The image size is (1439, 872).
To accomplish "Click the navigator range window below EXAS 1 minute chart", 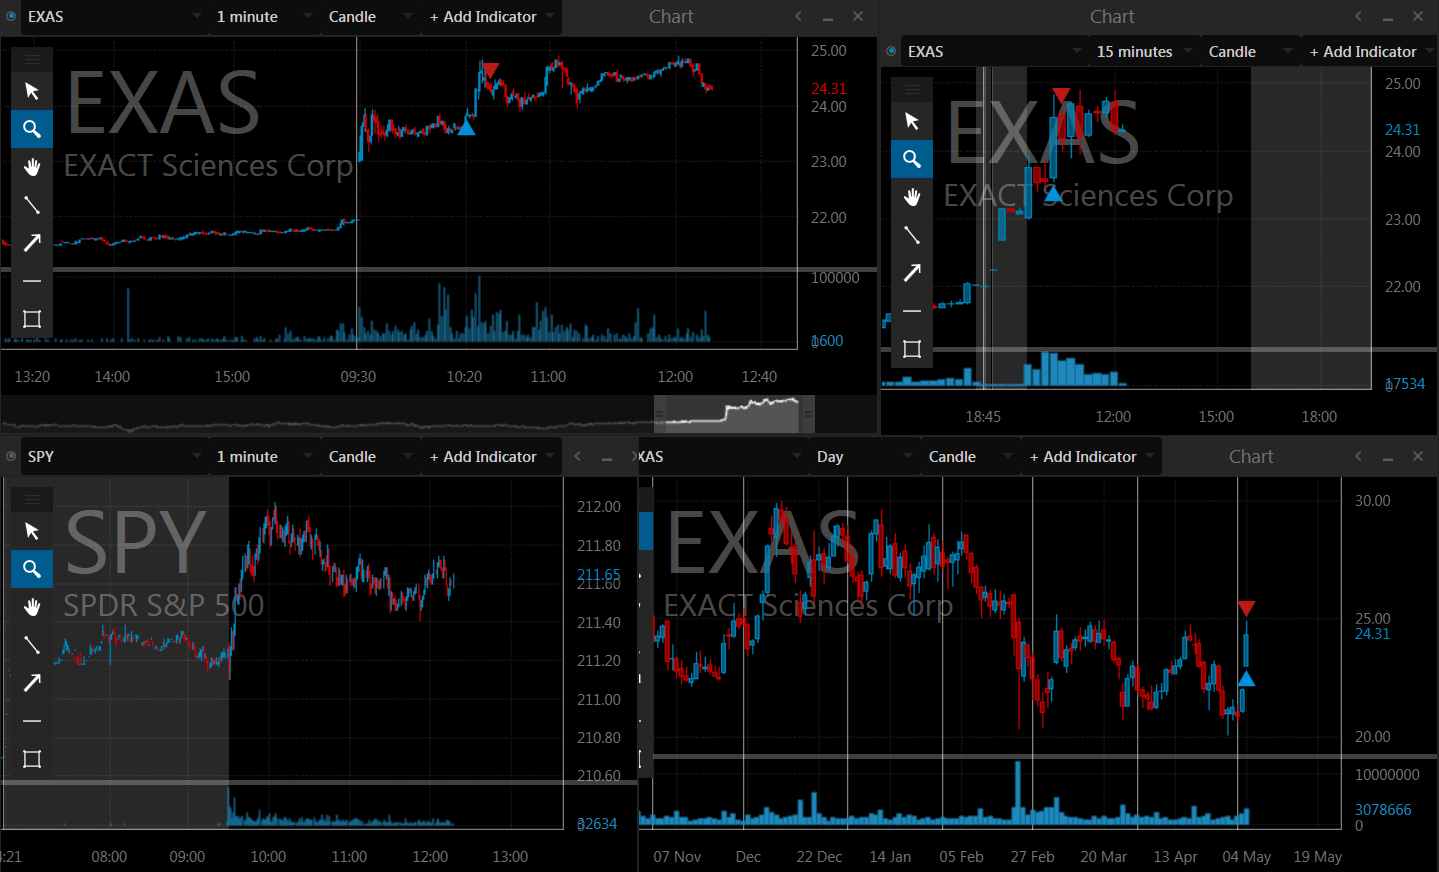I will (734, 413).
